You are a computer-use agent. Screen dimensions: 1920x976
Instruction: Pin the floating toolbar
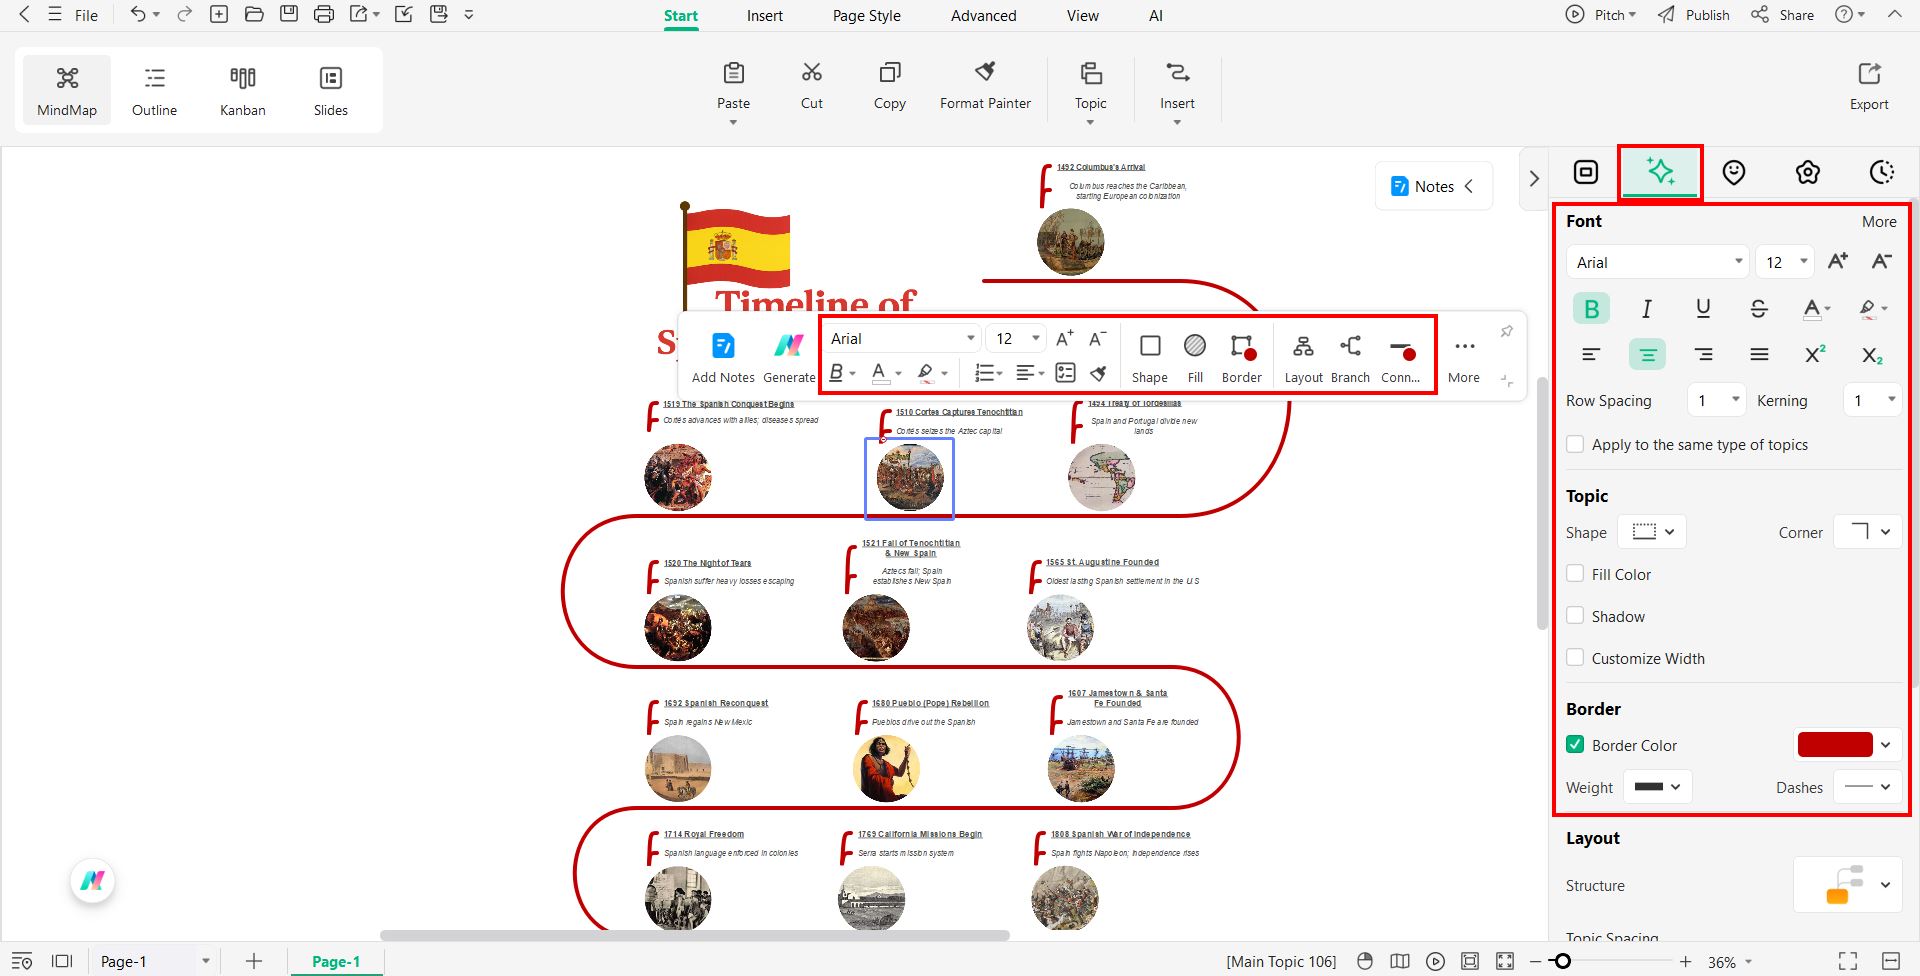1507,331
